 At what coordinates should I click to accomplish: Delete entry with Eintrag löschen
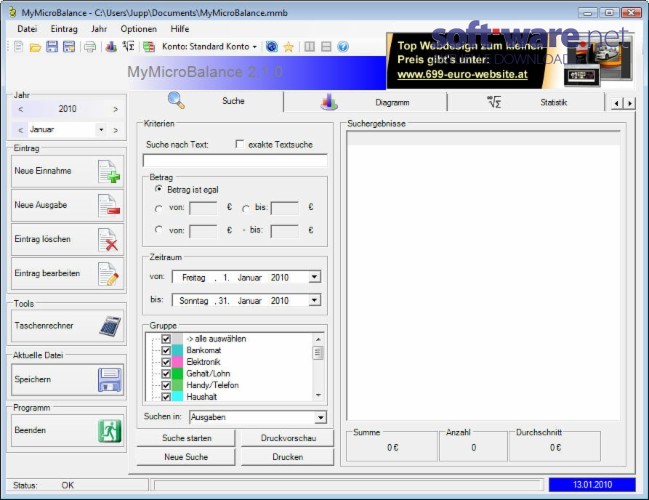click(67, 240)
